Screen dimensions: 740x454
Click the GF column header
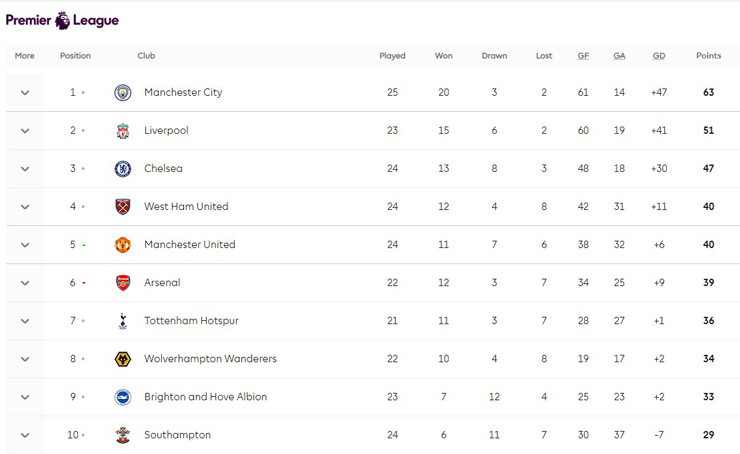[583, 56]
